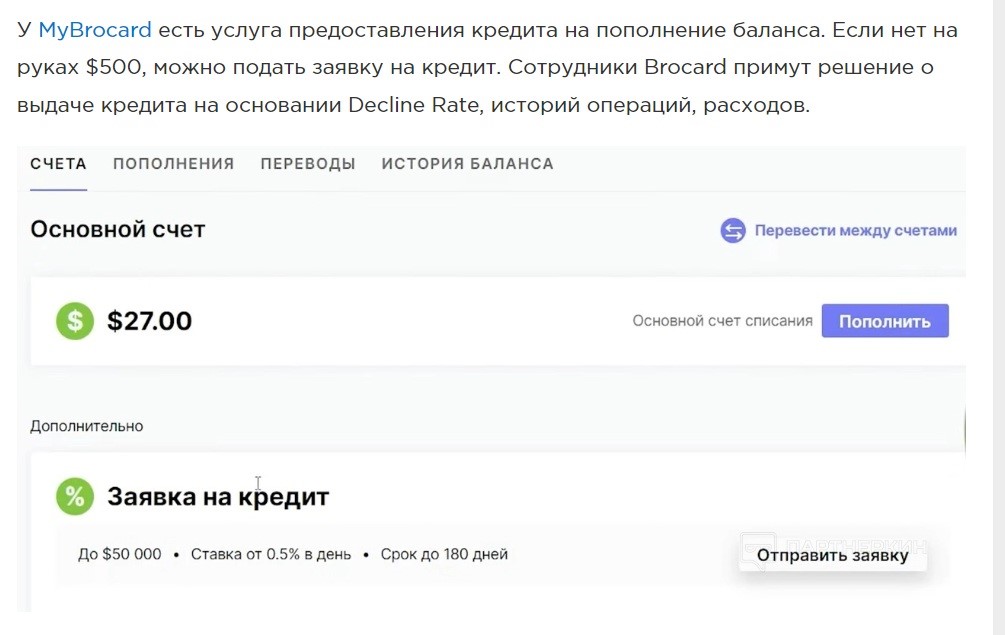Click the Дополнительно section label
Screen dimensions: 1005x635
click(x=86, y=426)
